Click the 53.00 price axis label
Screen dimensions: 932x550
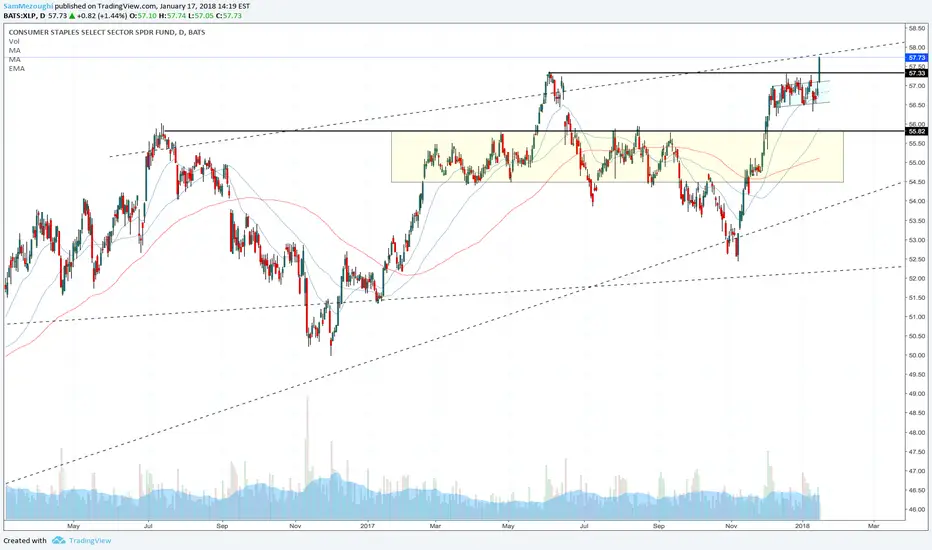[x=917, y=240]
